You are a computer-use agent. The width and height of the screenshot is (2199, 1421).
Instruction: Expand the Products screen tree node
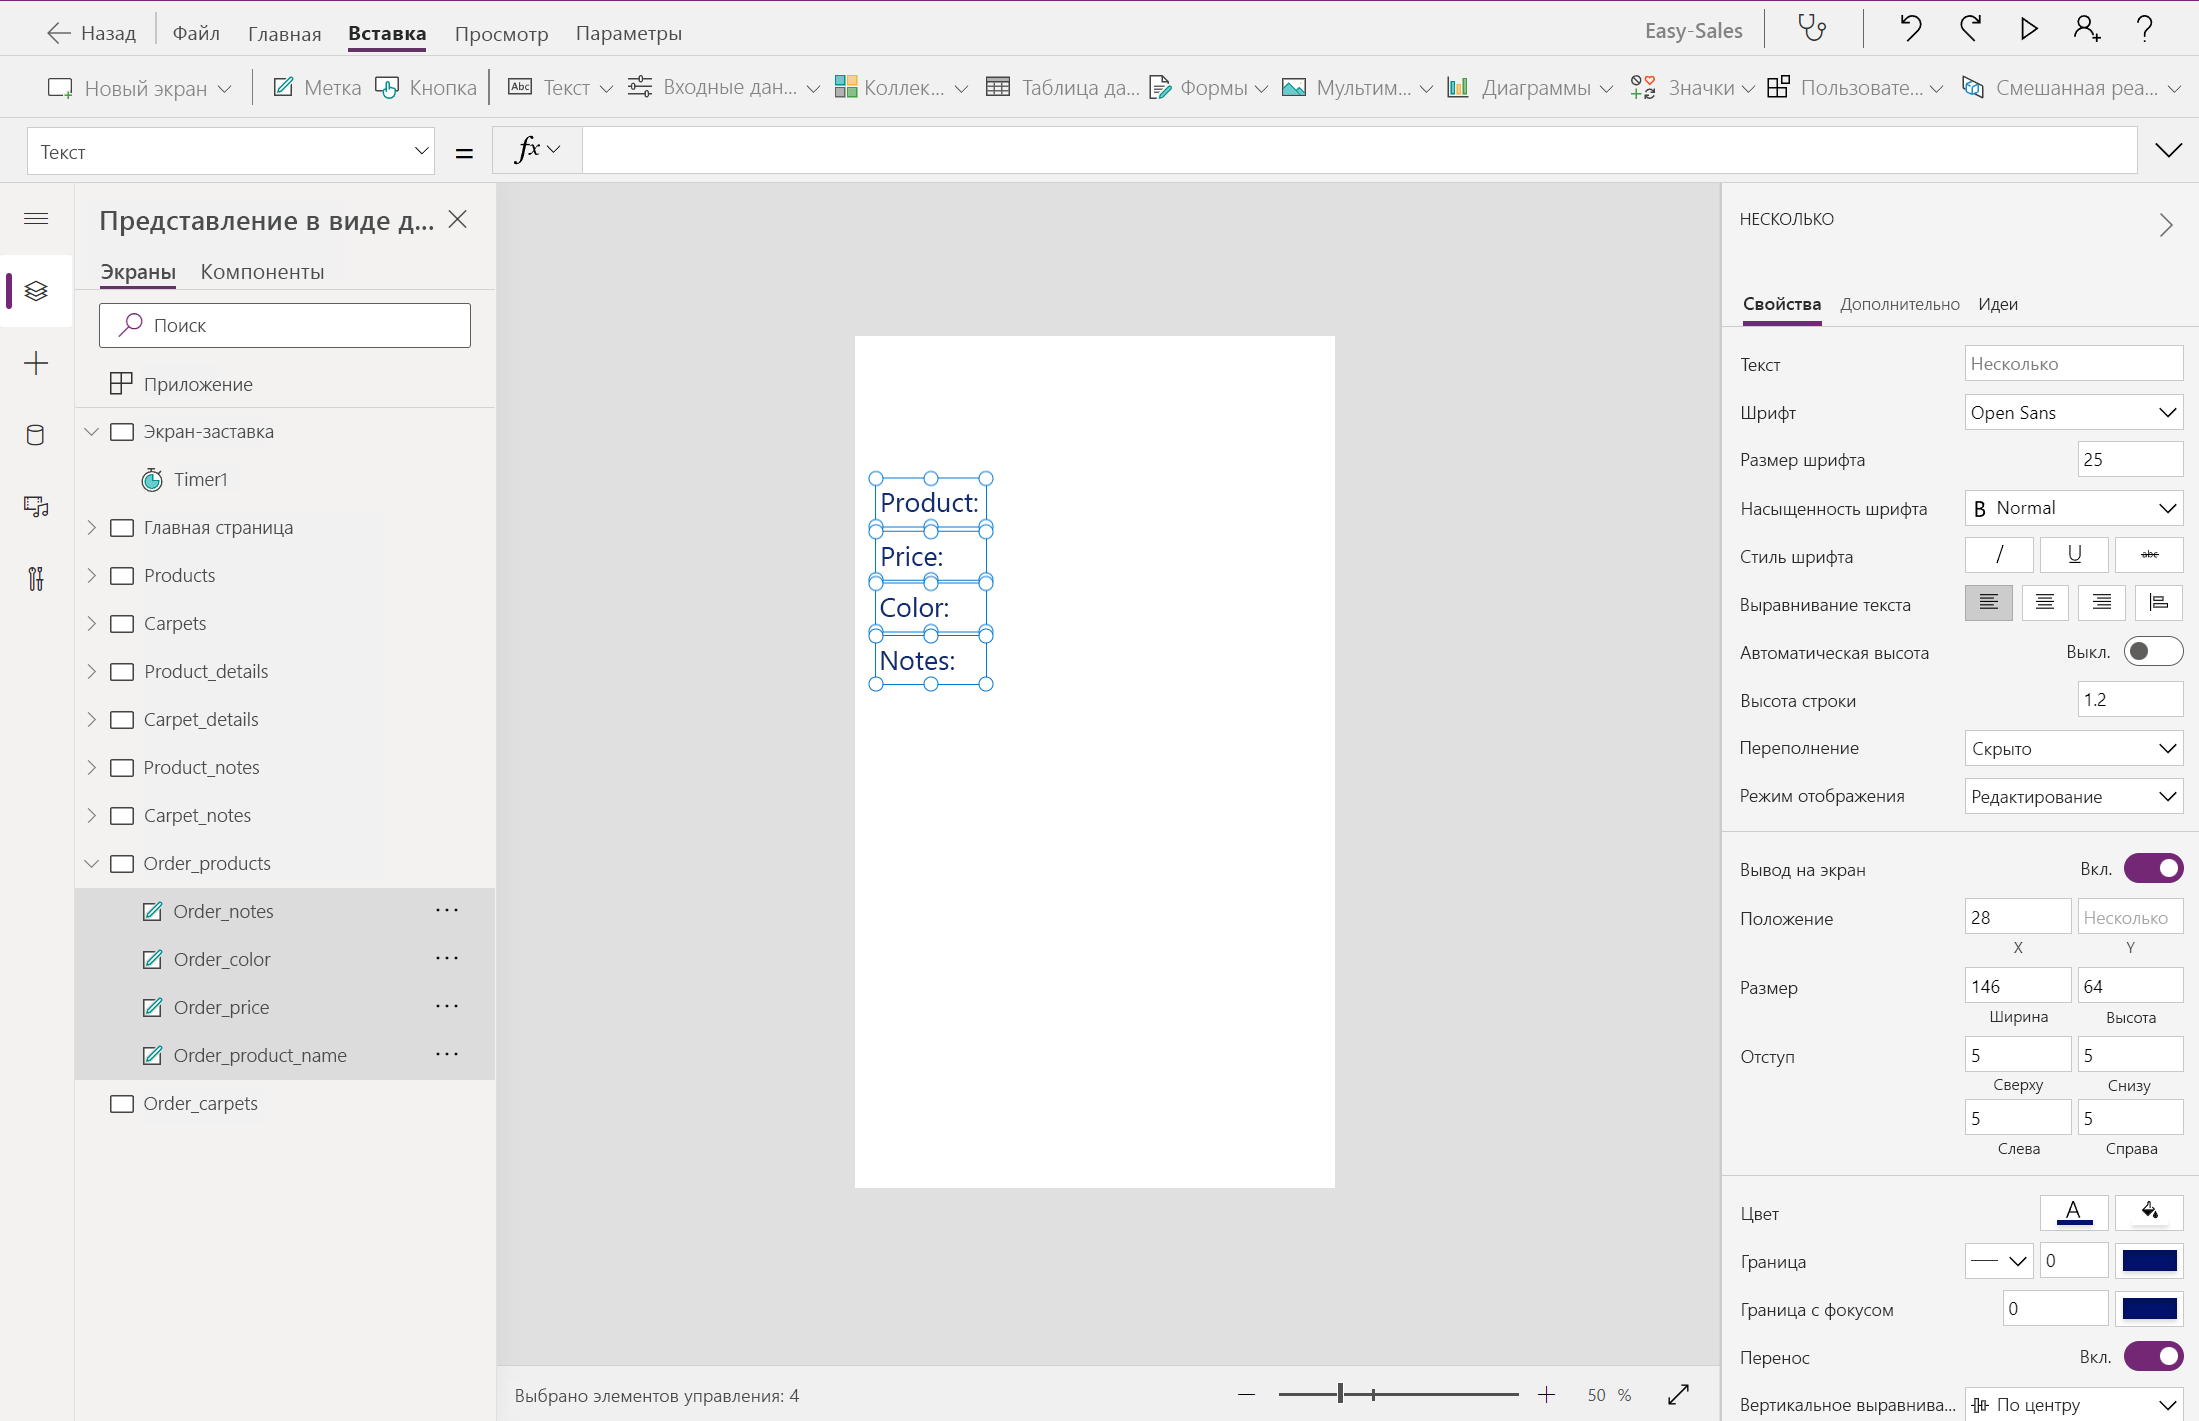tap(92, 576)
